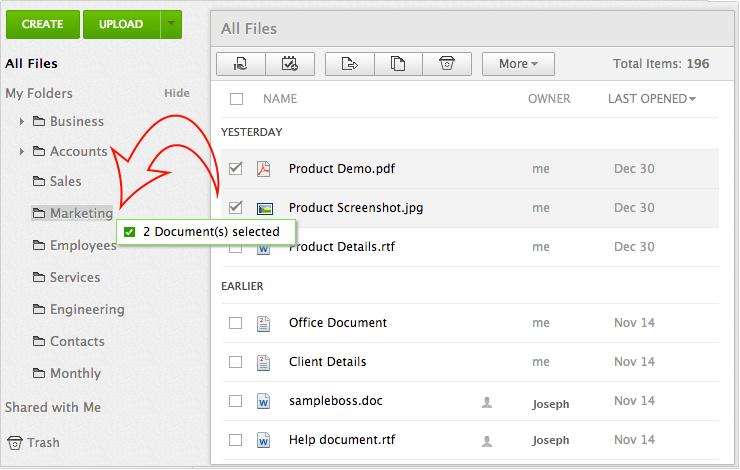Open the More dropdown menu
Image resolution: width=740 pixels, height=470 pixels.
[x=518, y=64]
